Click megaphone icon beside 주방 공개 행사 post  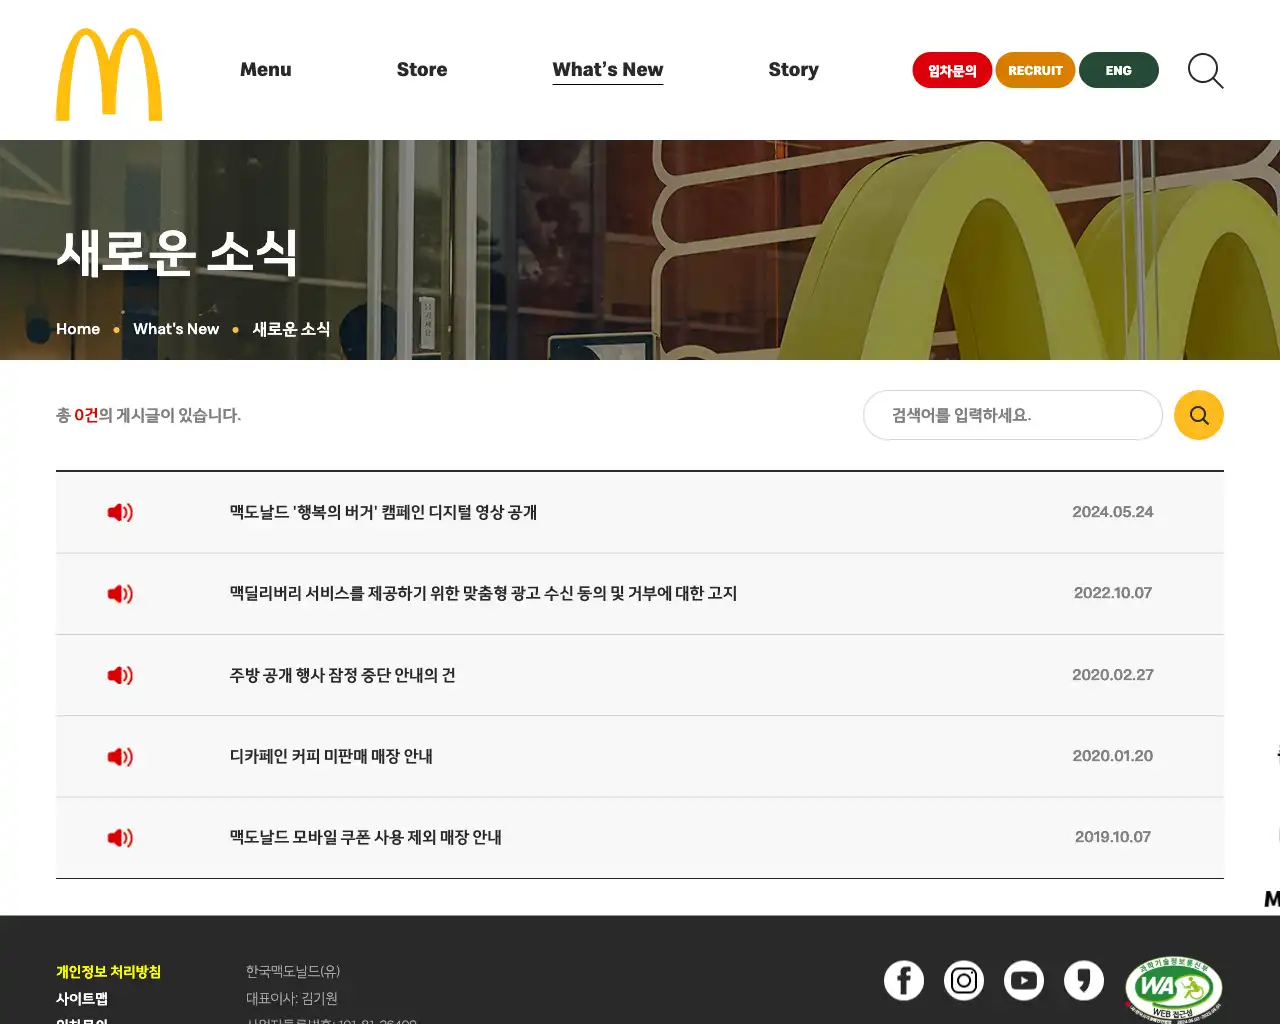tap(120, 675)
